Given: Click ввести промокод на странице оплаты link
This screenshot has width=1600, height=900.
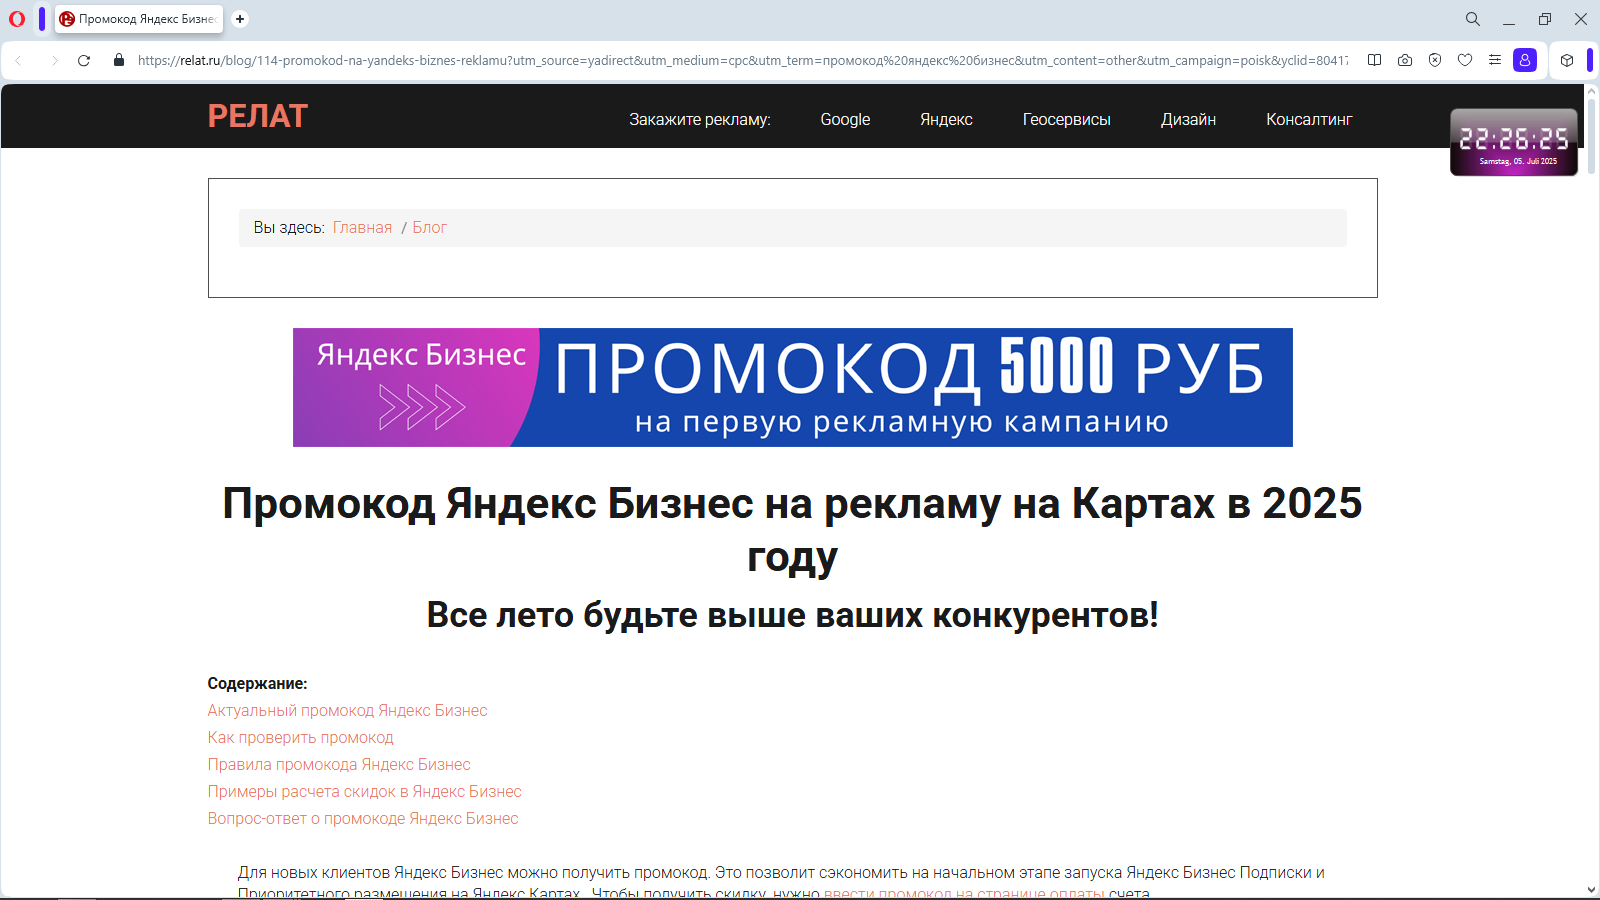Looking at the screenshot, I should (x=964, y=893).
